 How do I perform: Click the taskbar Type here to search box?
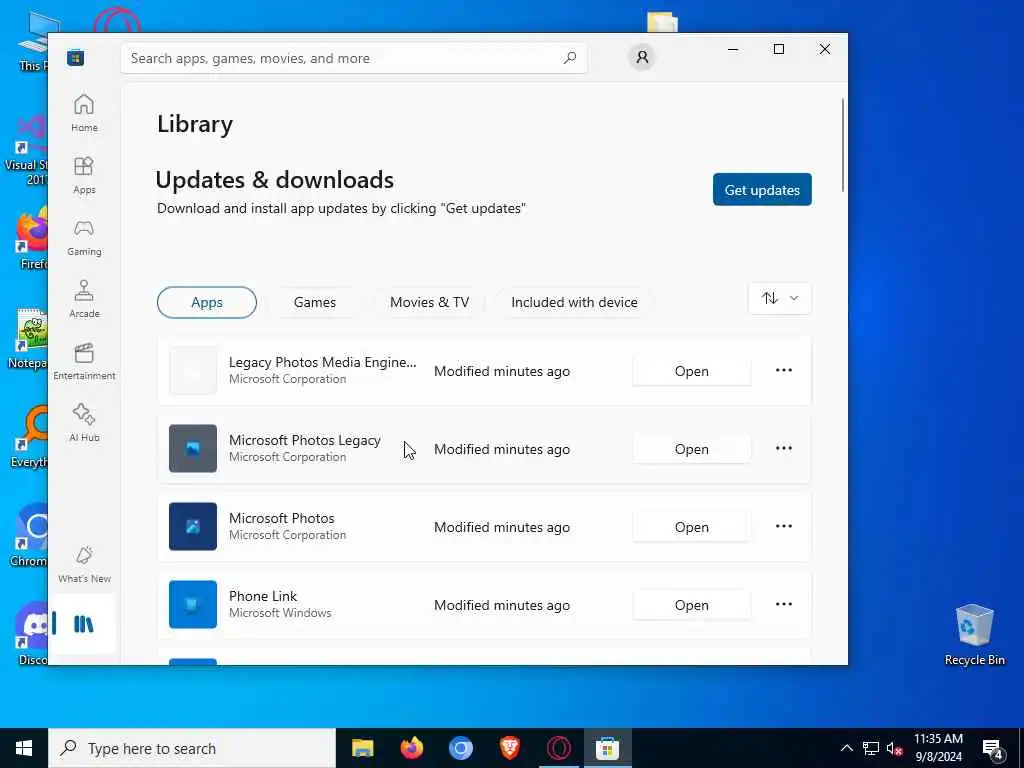click(x=192, y=748)
